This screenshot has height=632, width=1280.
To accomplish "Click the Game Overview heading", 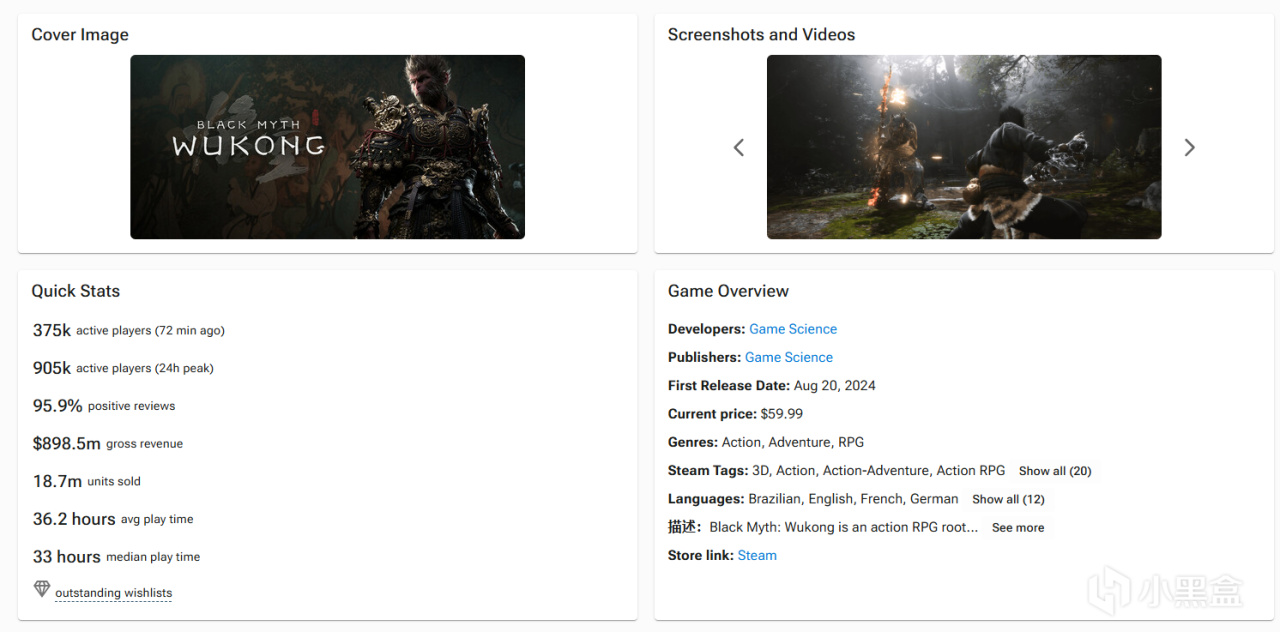I will [728, 291].
